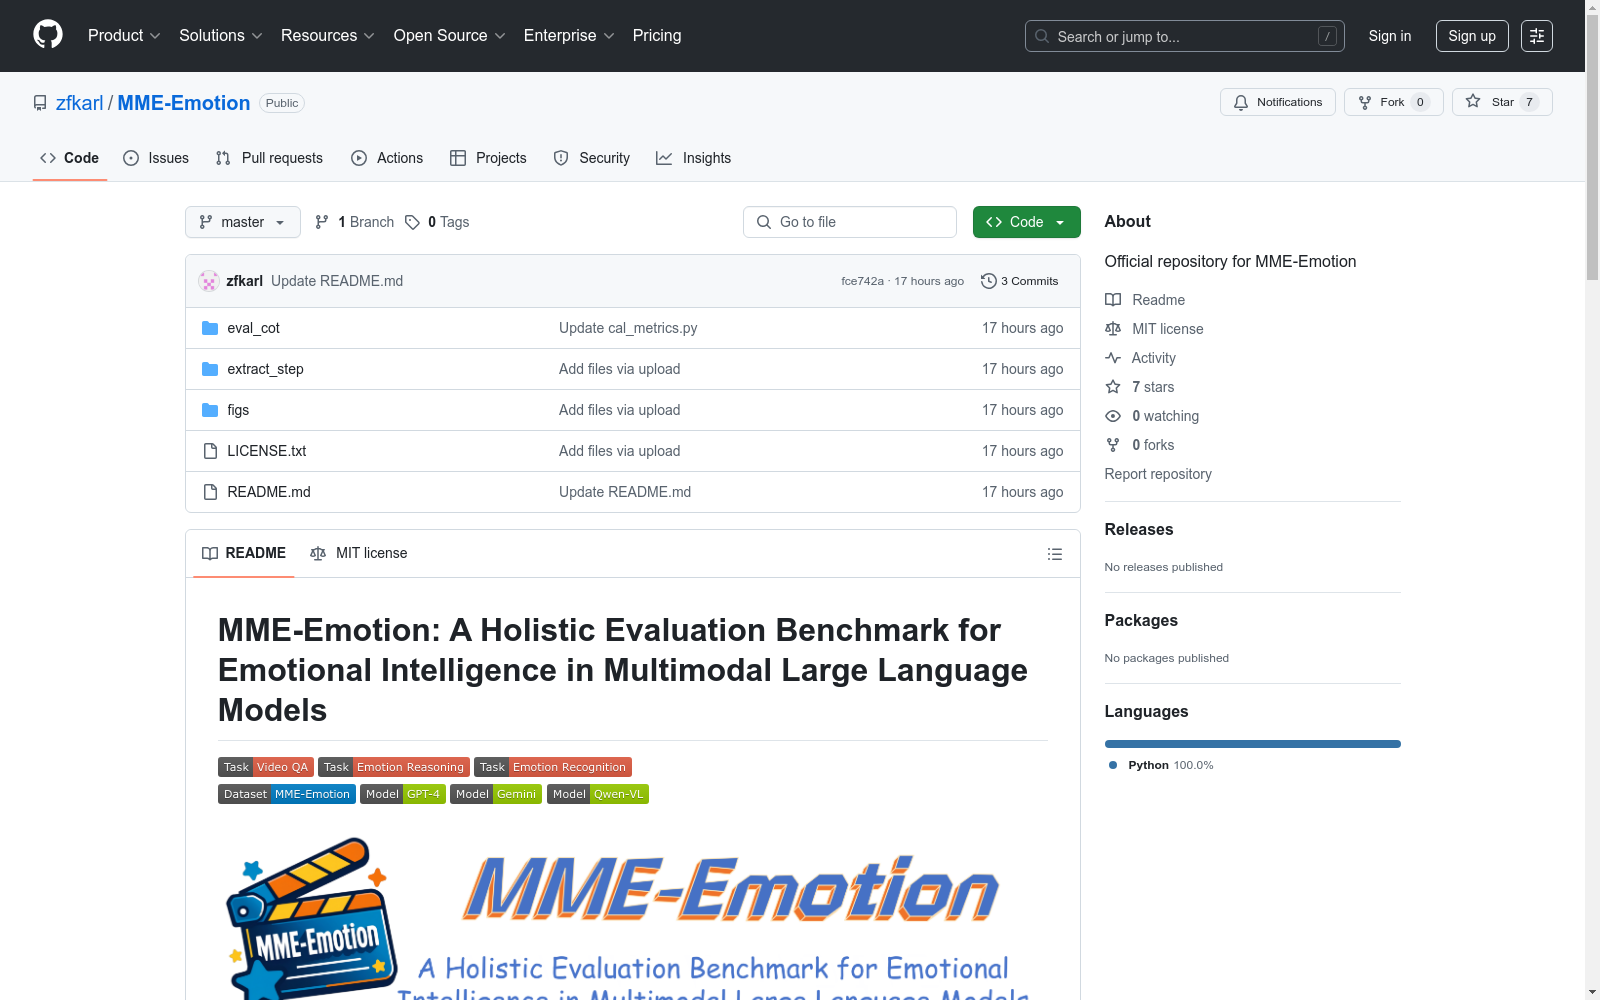Fork the repository with the Fork button
The width and height of the screenshot is (1600, 1000).
pos(1394,102)
